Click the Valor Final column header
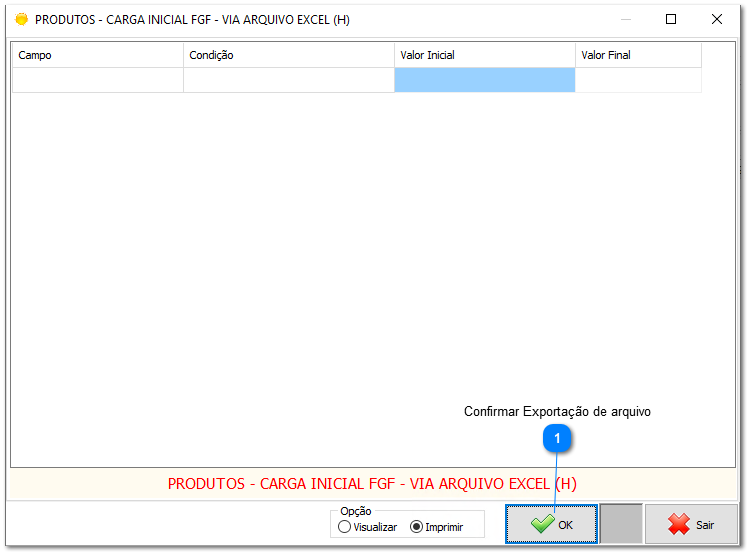The width and height of the screenshot is (750, 555). point(638,55)
